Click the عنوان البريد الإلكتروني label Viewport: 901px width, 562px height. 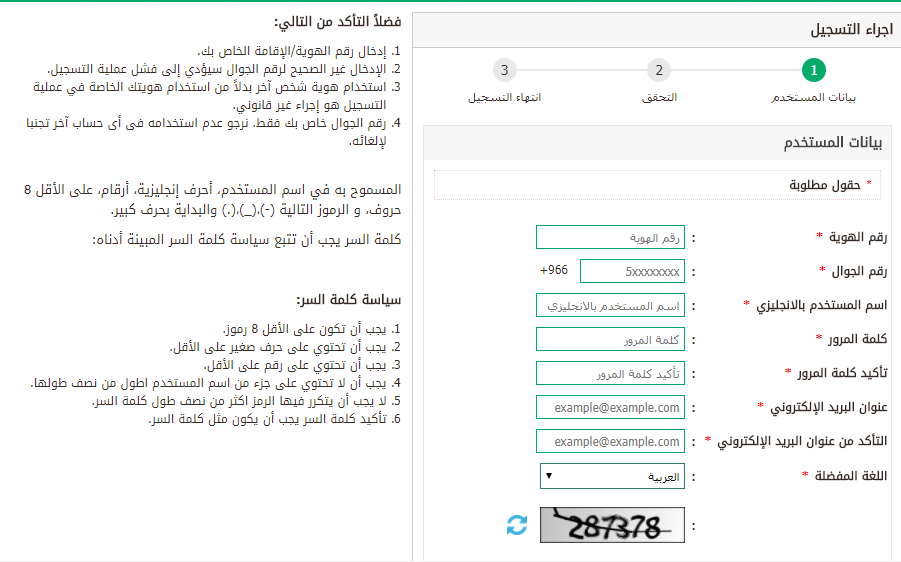829,407
